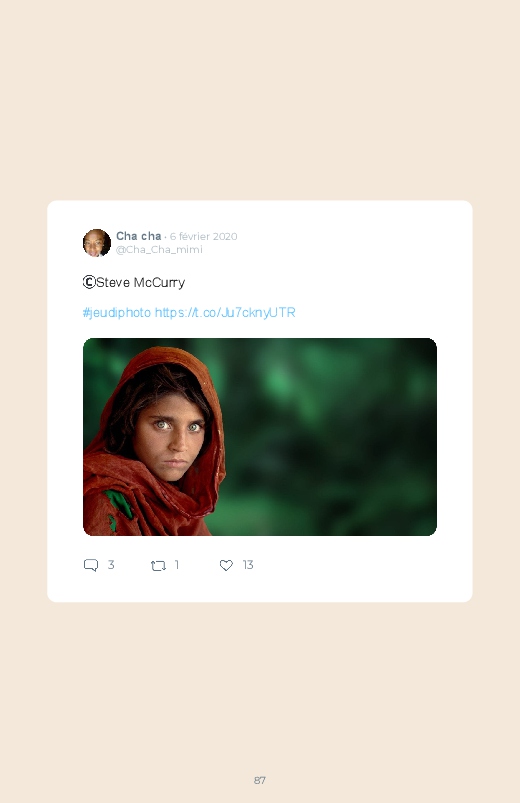Image resolution: width=520 pixels, height=803 pixels.
Task: Select the reply count 3
Action: tap(111, 564)
